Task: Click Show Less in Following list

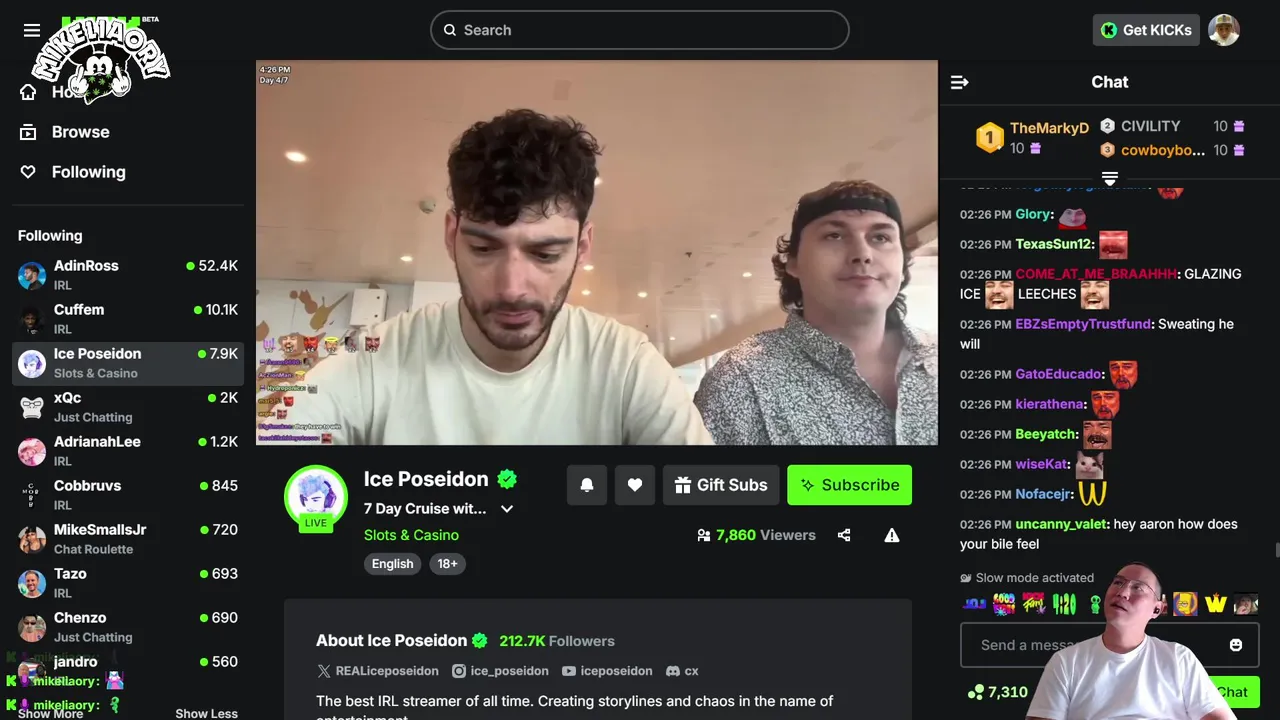Action: [x=206, y=713]
